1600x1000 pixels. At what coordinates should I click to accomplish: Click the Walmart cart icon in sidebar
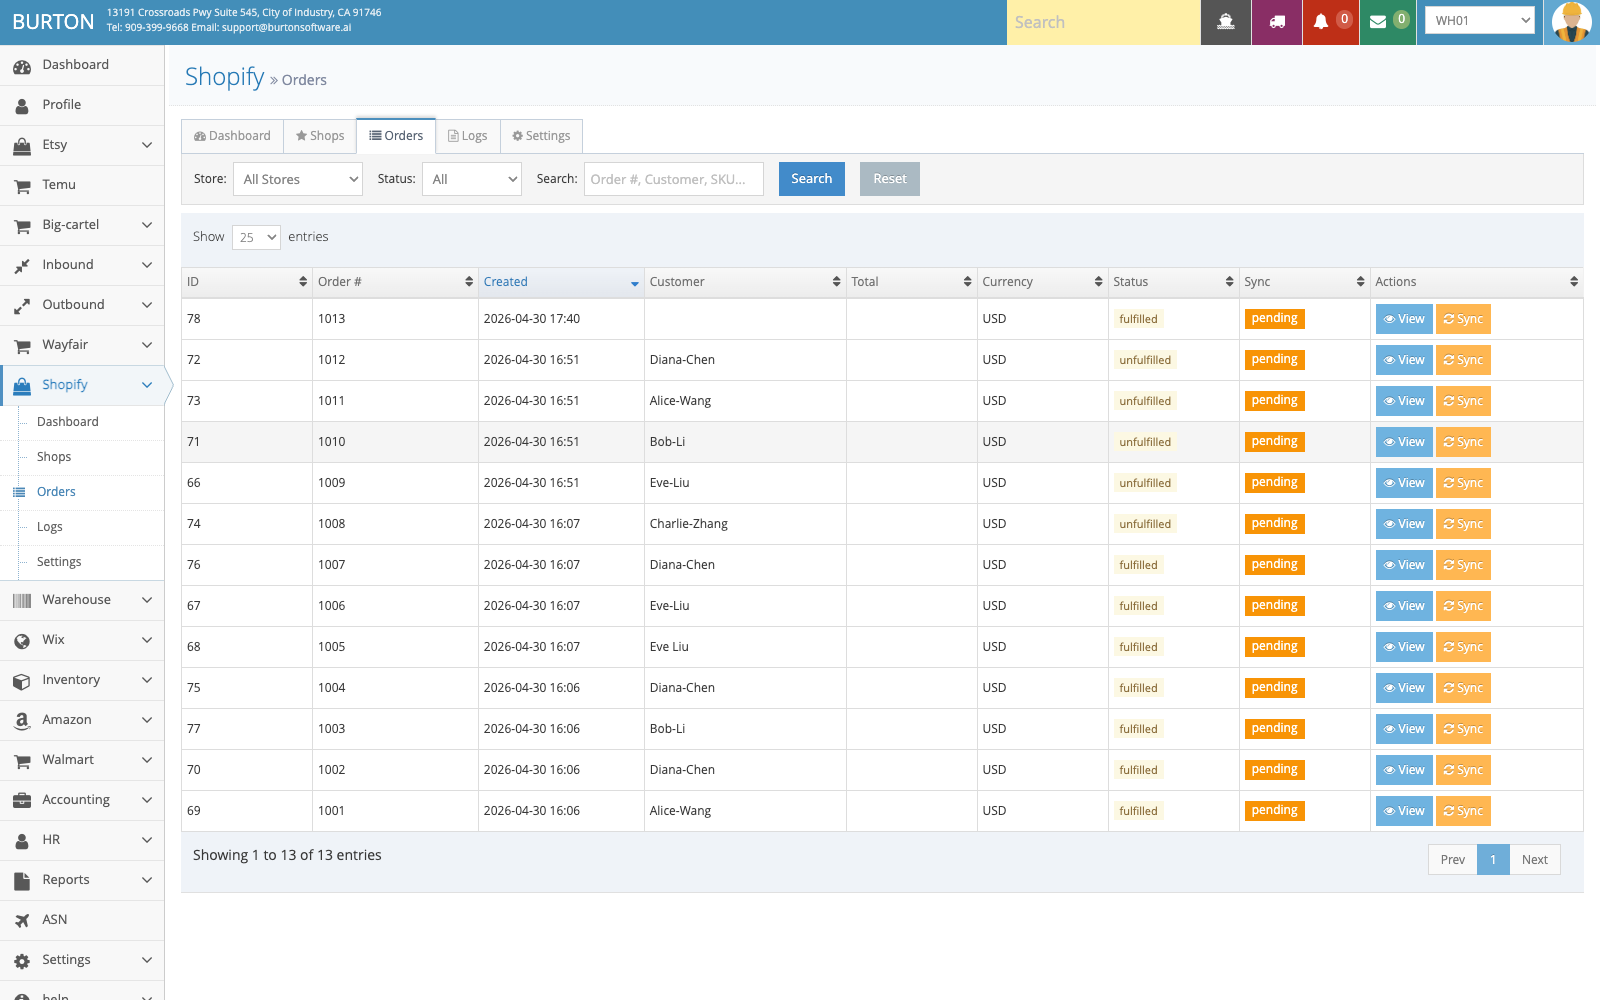click(x=22, y=761)
